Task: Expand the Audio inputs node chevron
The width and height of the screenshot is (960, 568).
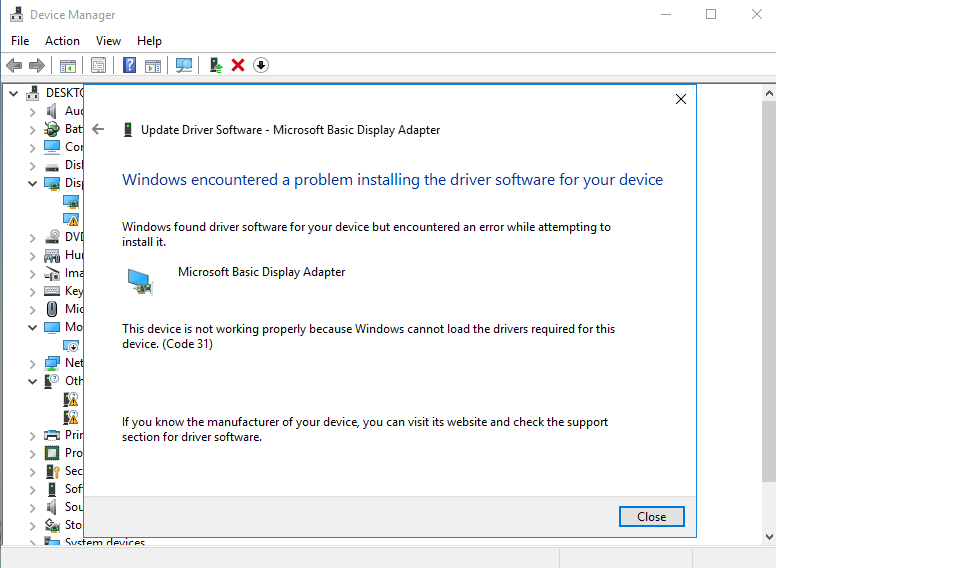Action: point(32,112)
